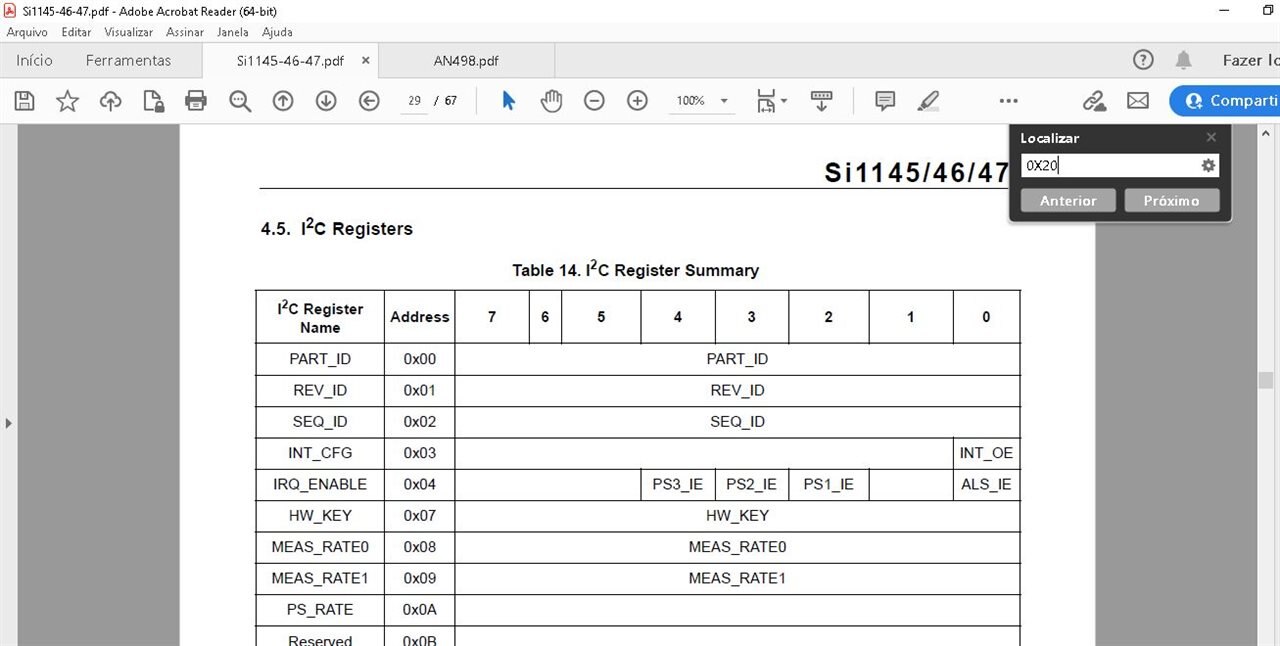Click the PS2_IE bit cell

pyautogui.click(x=752, y=484)
